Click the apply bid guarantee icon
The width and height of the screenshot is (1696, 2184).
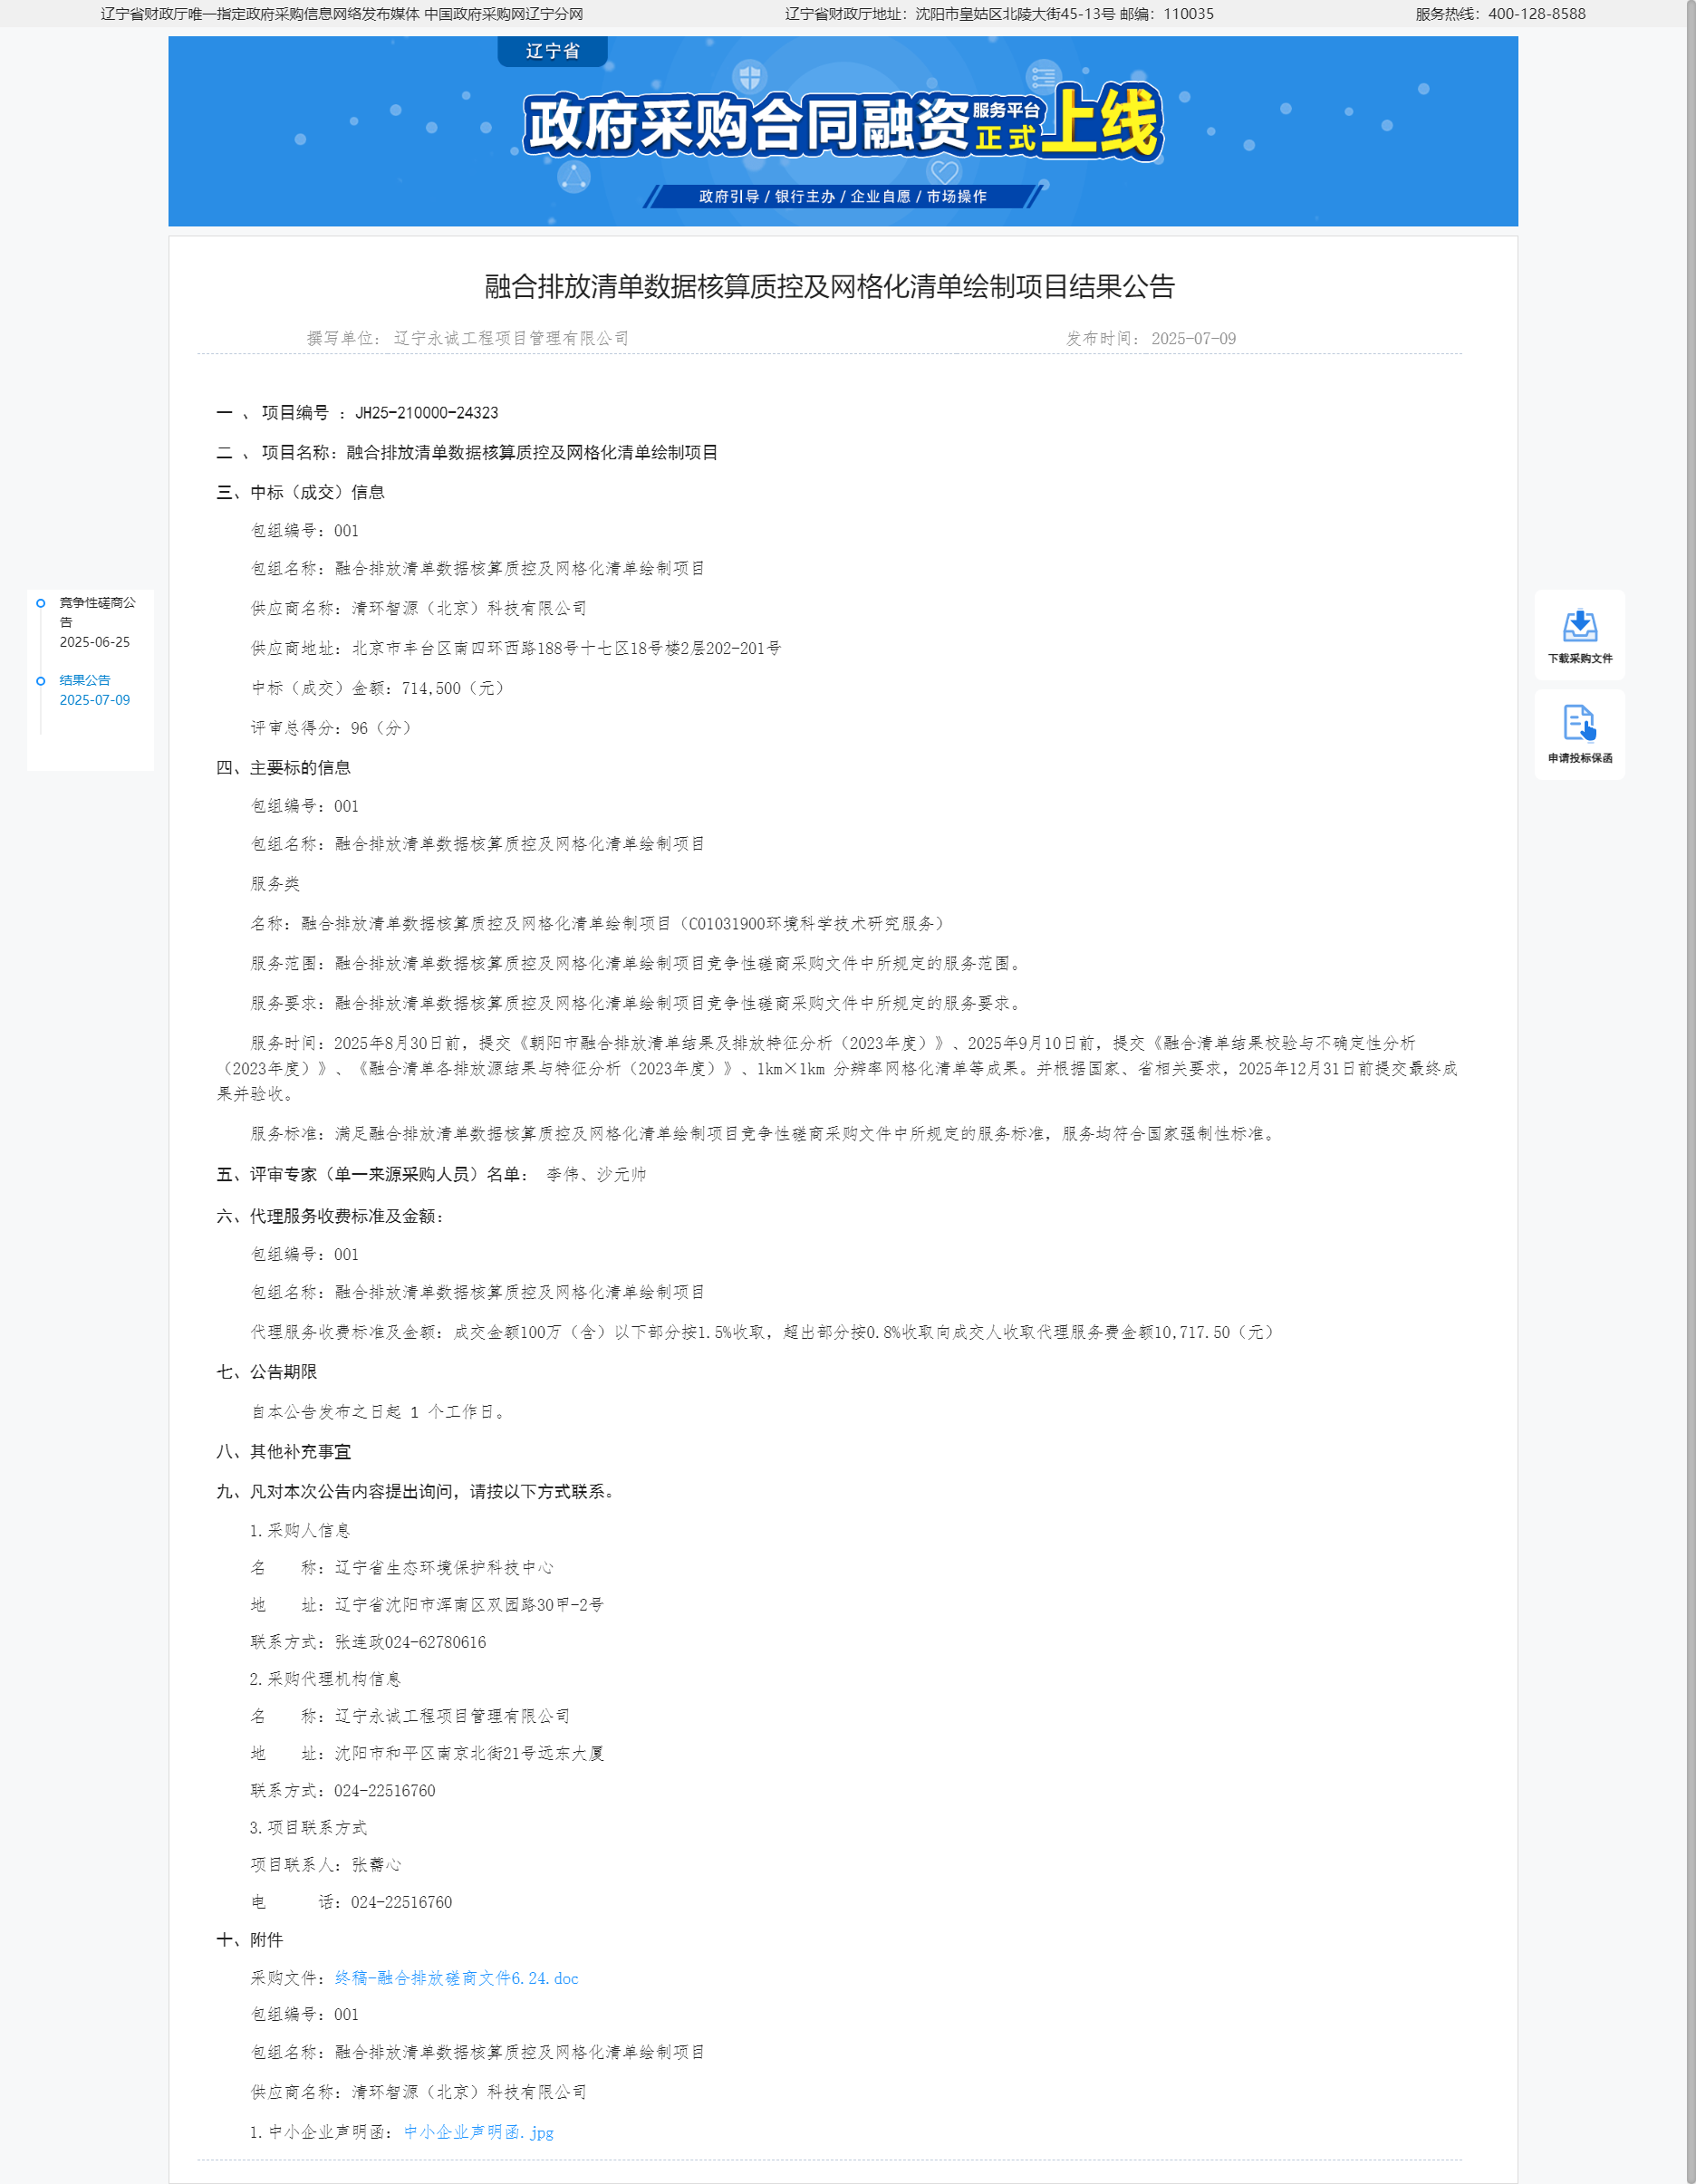coord(1579,723)
